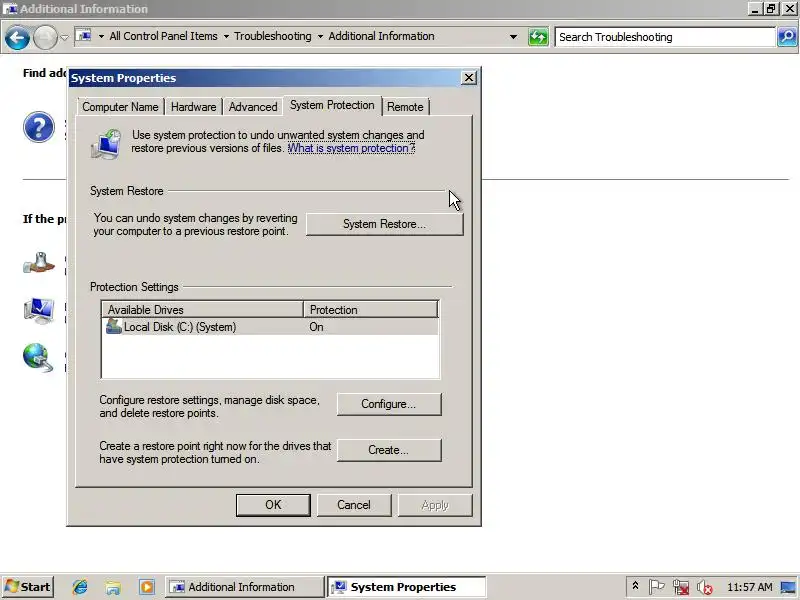The height and width of the screenshot is (600, 800).
Task: Open address bar history dropdown
Action: tap(513, 37)
